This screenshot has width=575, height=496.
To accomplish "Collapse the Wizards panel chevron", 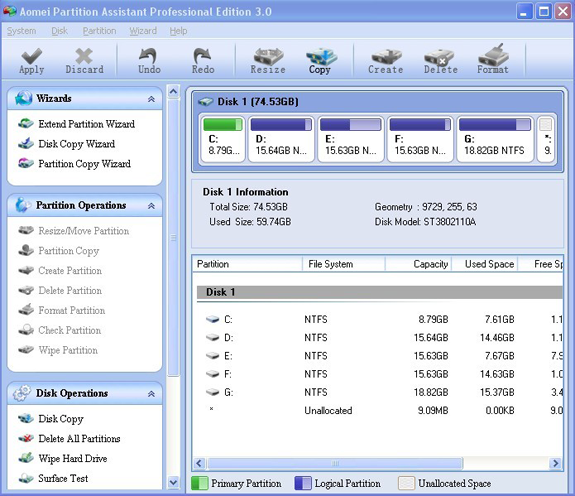I will tap(151, 99).
